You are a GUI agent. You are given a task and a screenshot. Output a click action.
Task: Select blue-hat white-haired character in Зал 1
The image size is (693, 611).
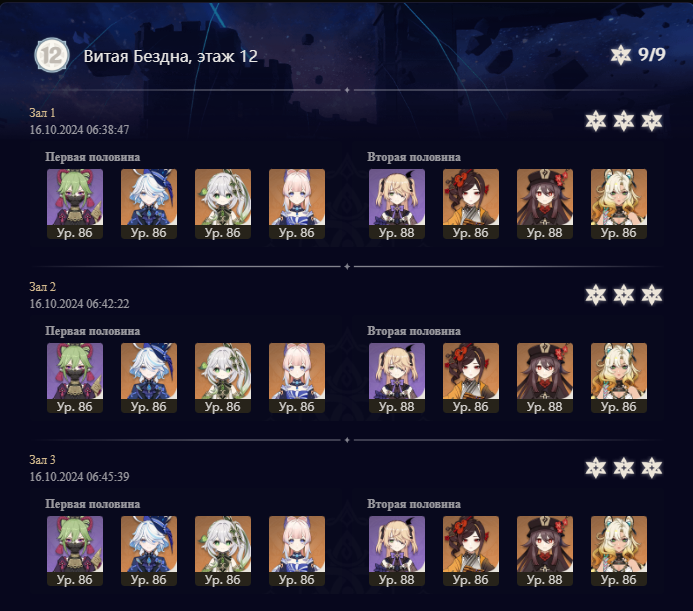[149, 204]
